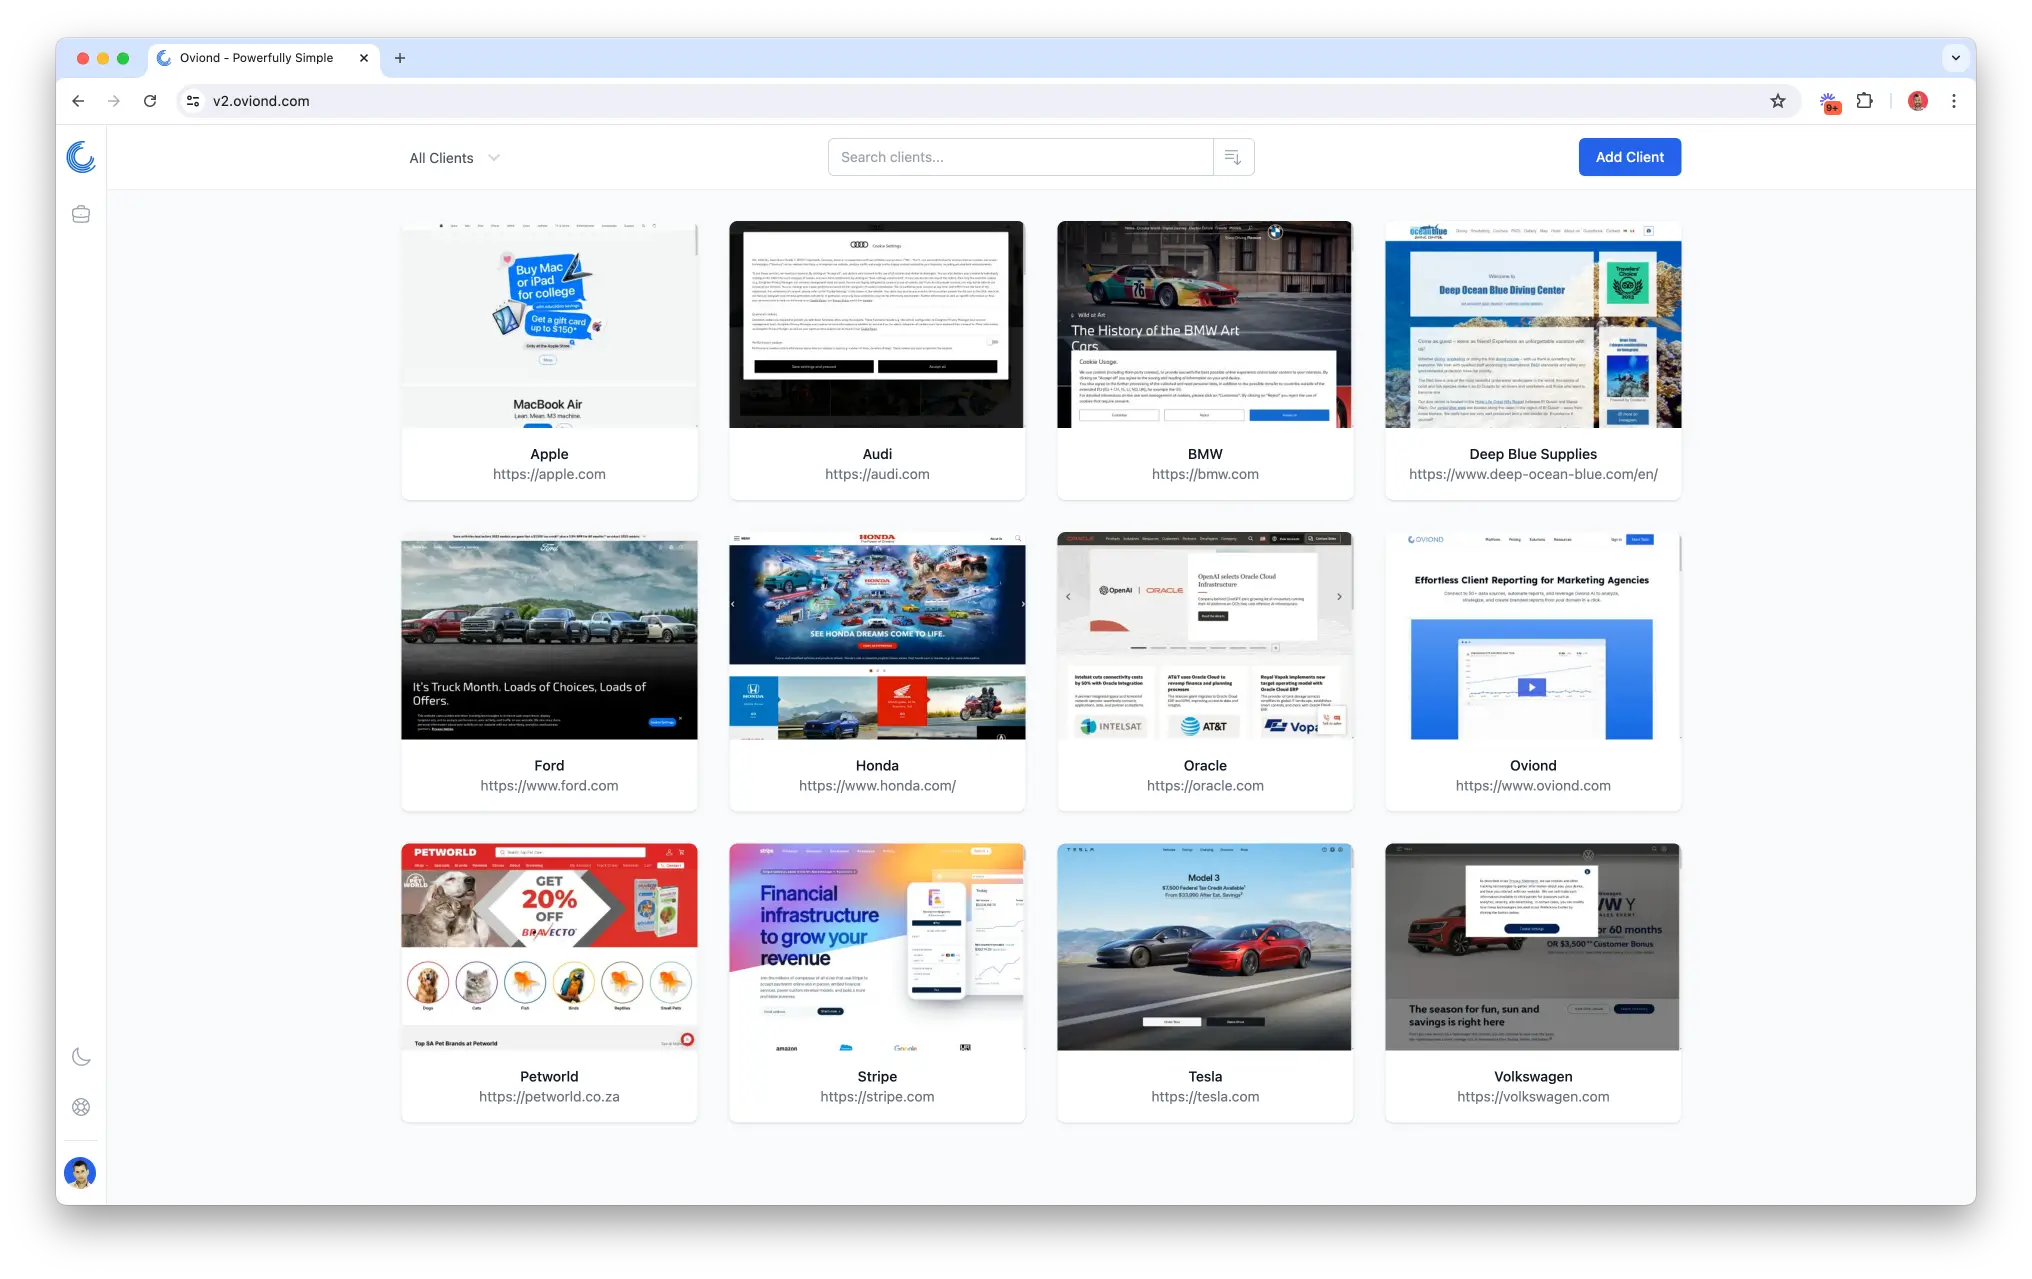Open Chrome's three-dot menu
The image size is (2032, 1279).
coord(1953,101)
